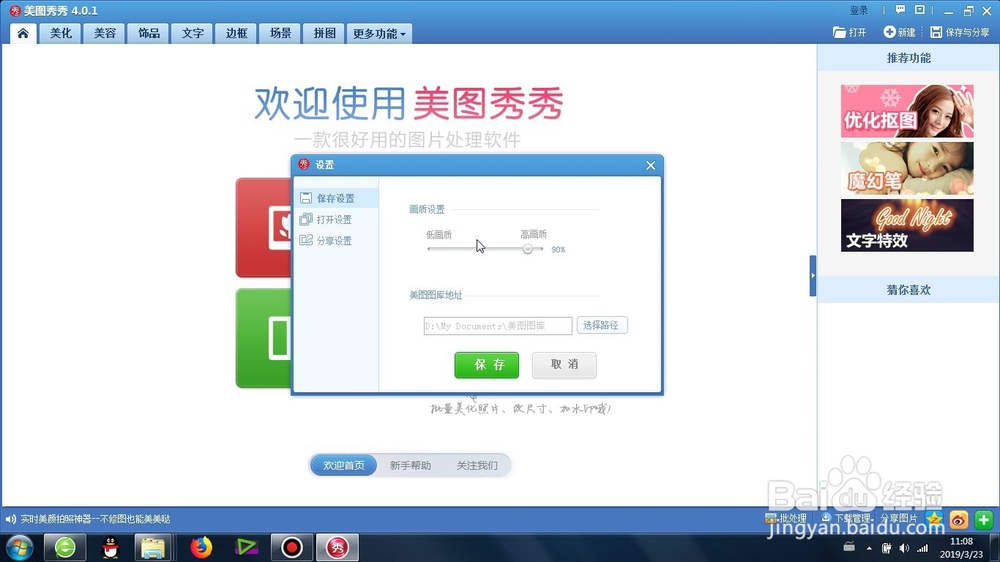
Task: Click the tray power plug icon
Action: 886,548
